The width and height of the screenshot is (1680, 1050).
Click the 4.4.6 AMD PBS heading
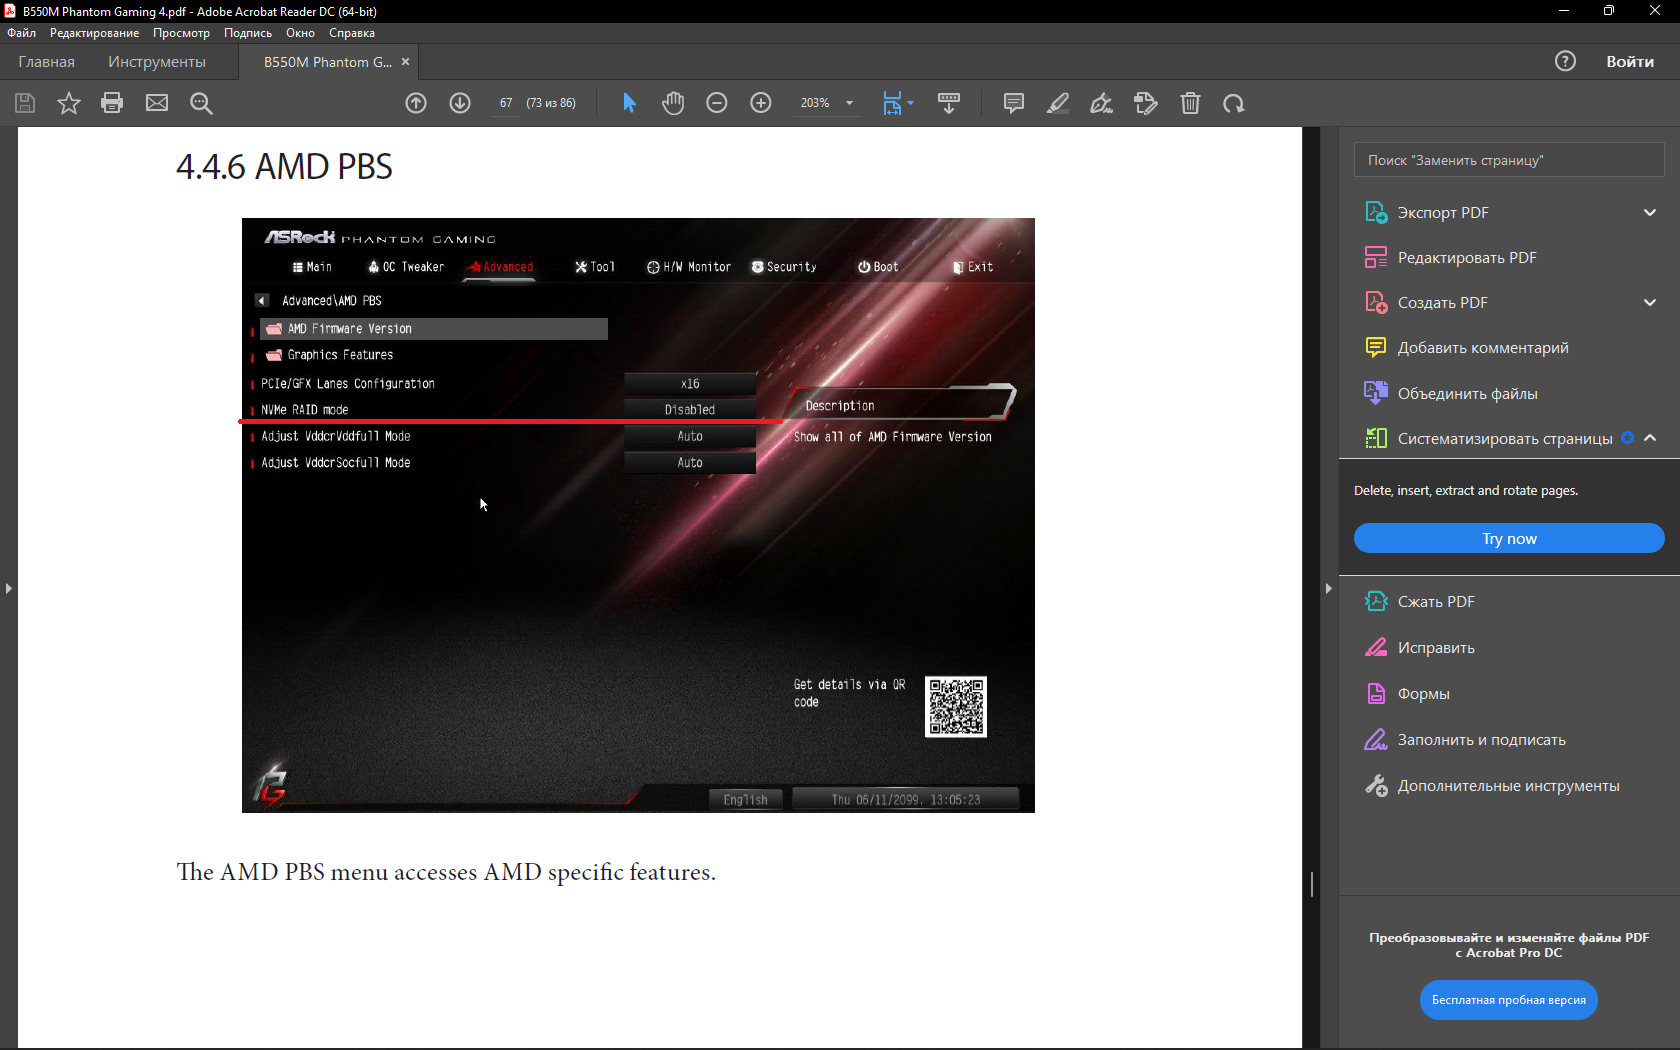point(284,166)
